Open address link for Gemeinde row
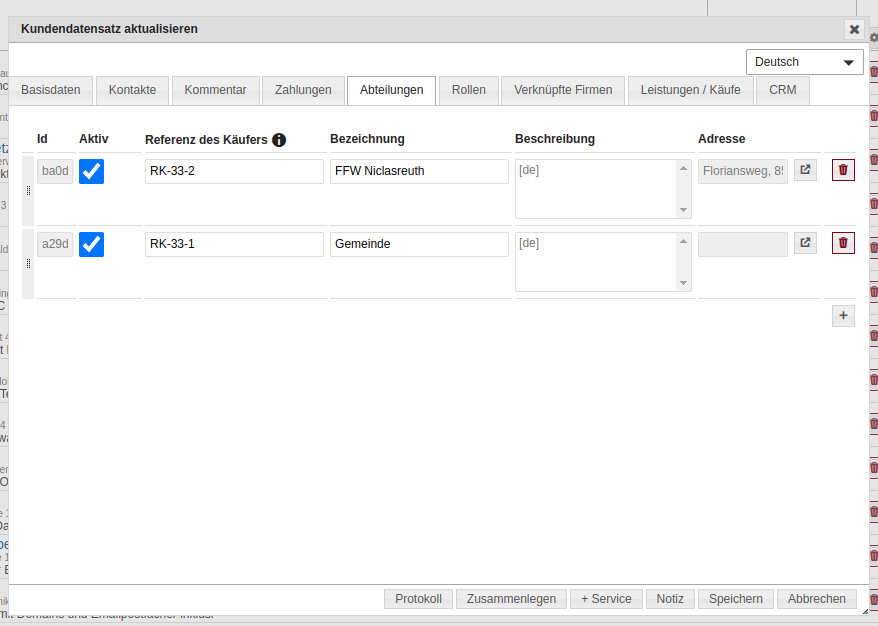 coord(805,243)
